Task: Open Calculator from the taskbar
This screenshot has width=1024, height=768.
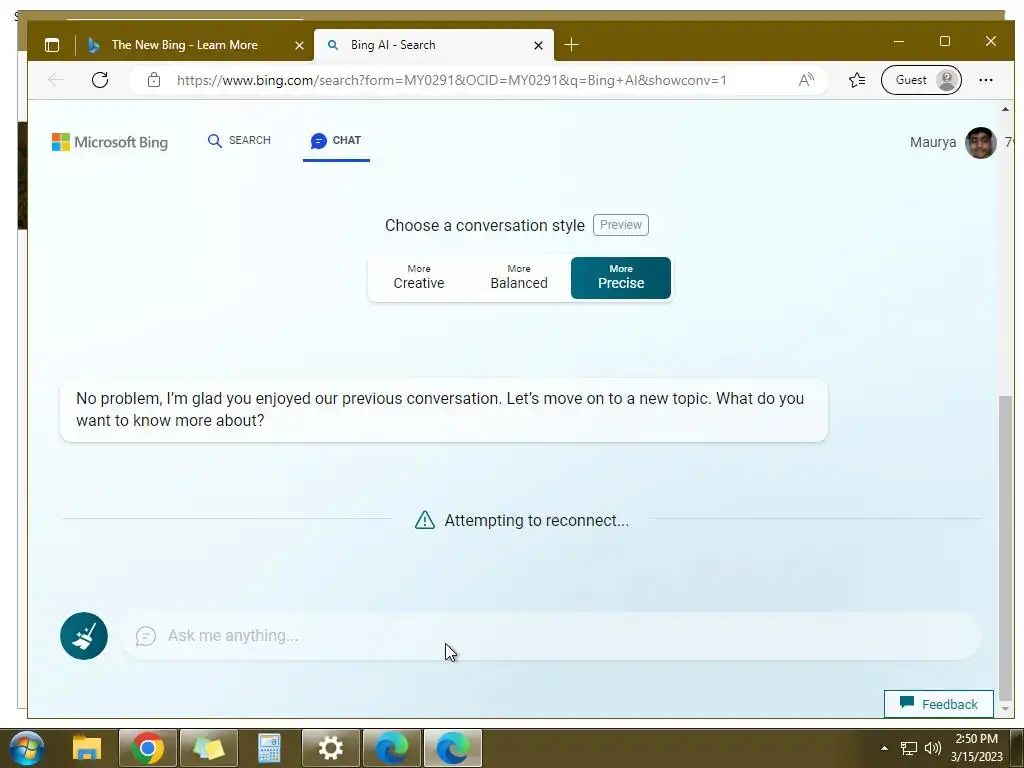Action: (x=269, y=748)
